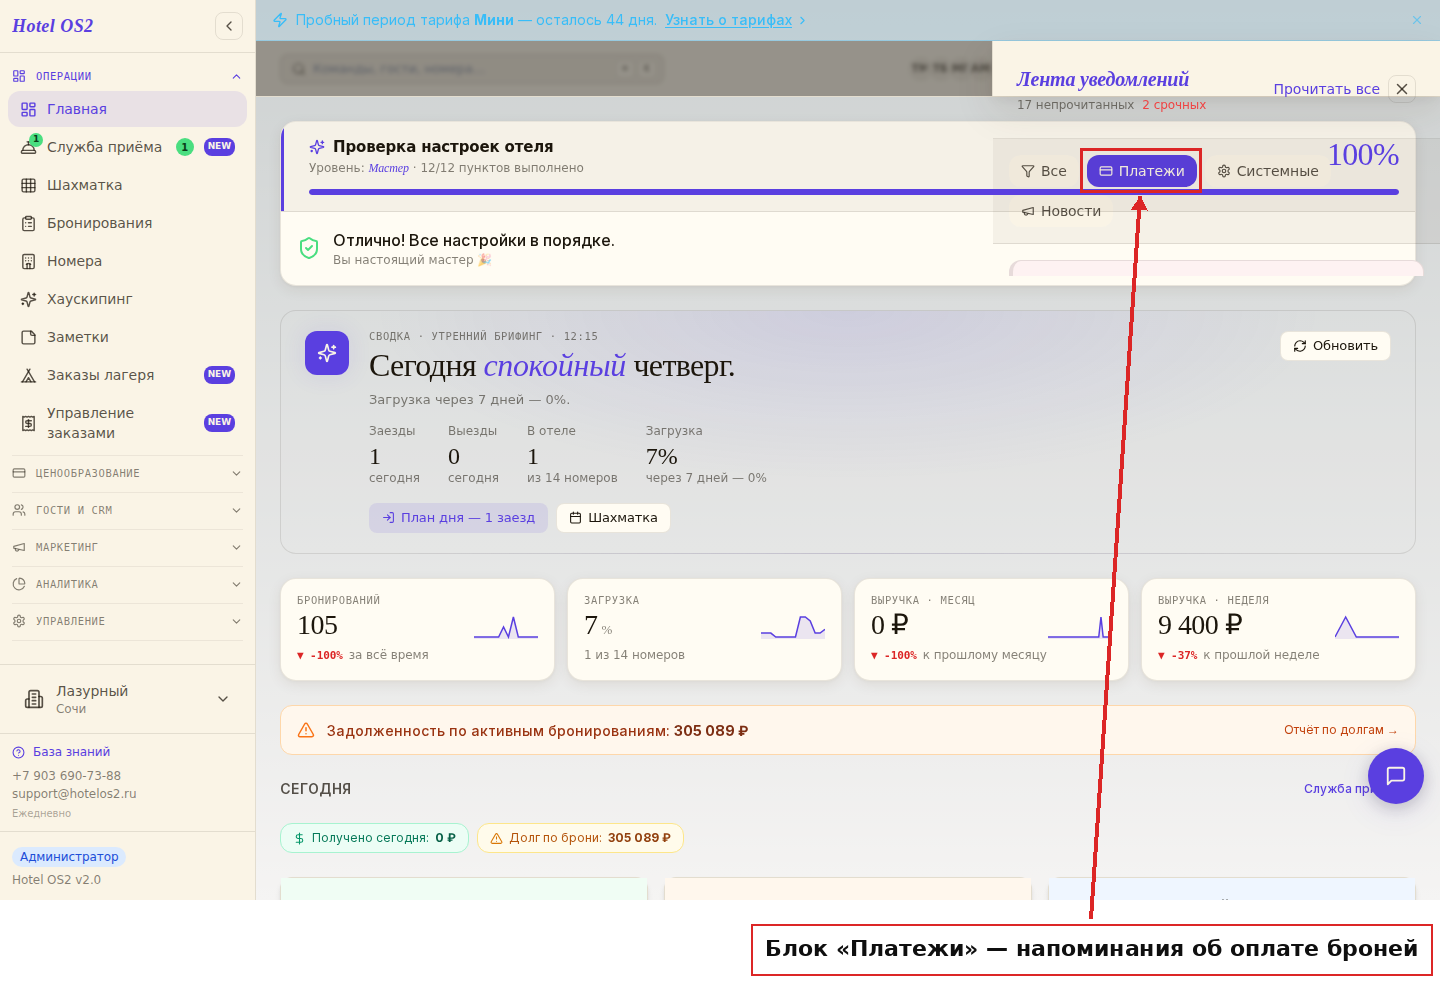Go to Бронирования page
Image resolution: width=1440 pixels, height=999 pixels.
[127, 223]
